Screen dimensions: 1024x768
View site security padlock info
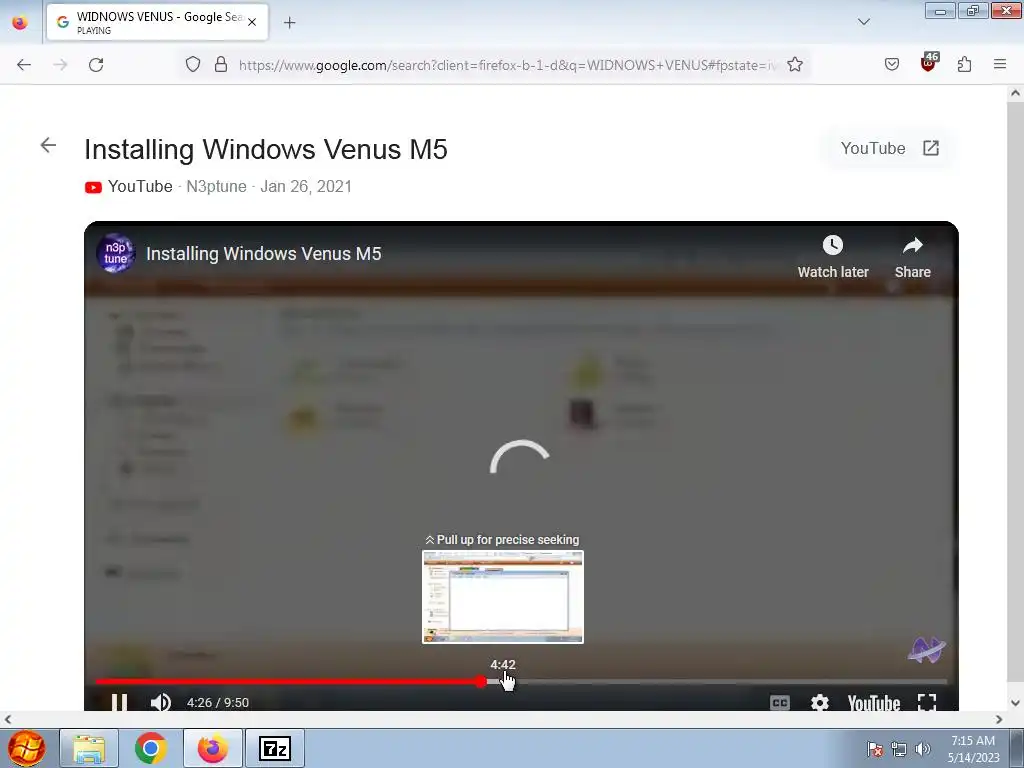221,64
